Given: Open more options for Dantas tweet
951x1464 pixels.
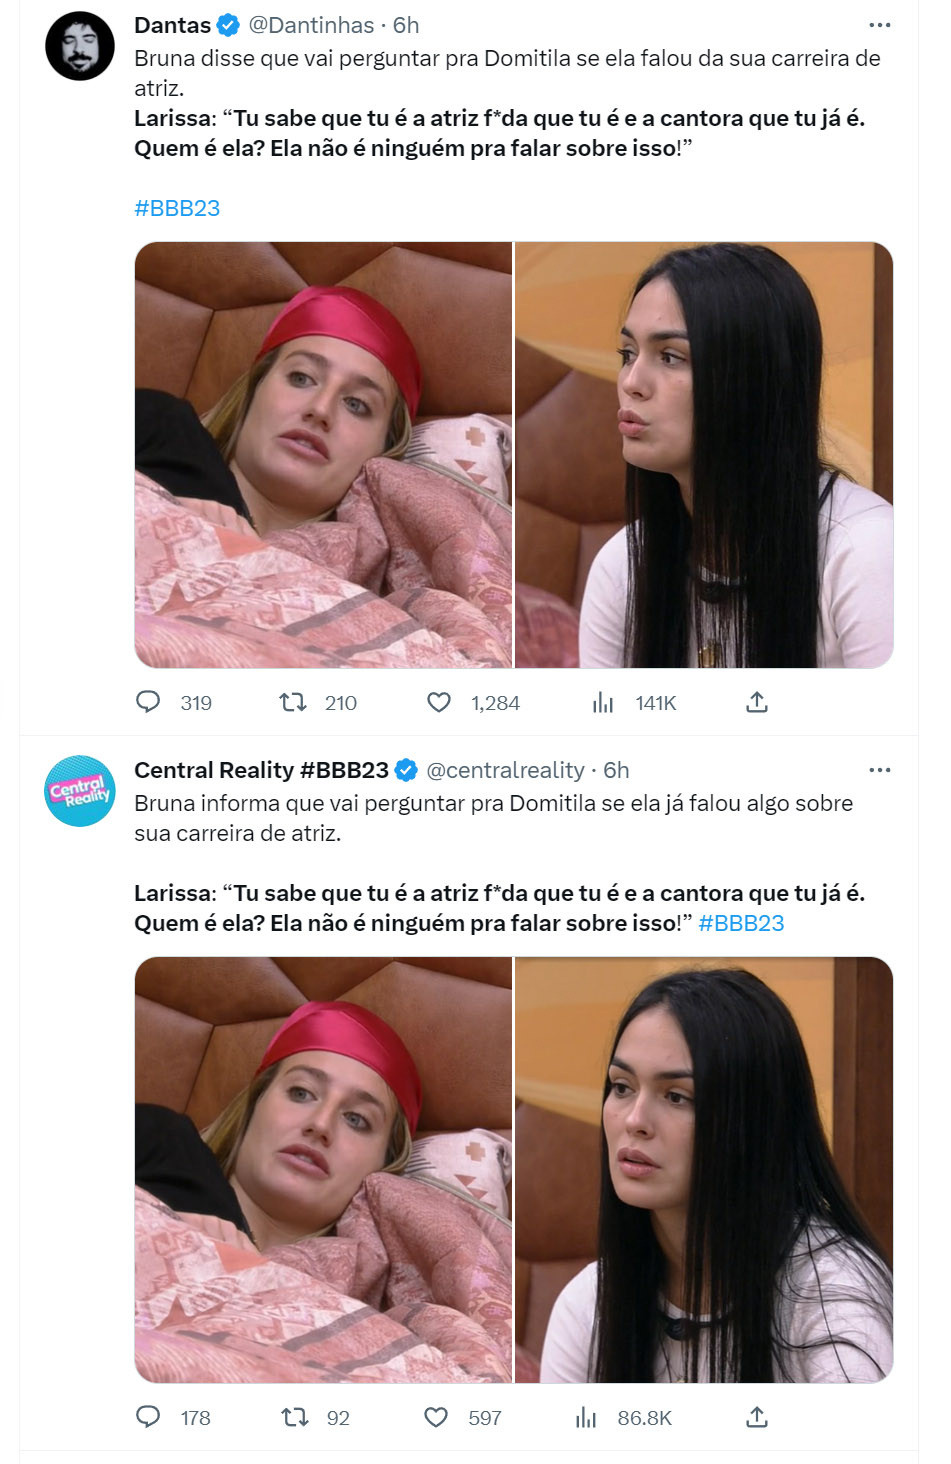Looking at the screenshot, I should (x=880, y=25).
